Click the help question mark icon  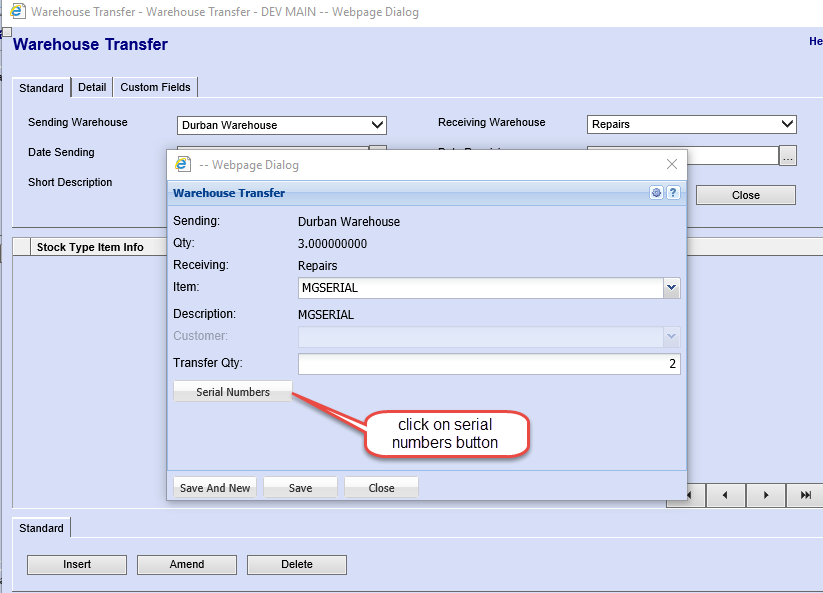673,193
